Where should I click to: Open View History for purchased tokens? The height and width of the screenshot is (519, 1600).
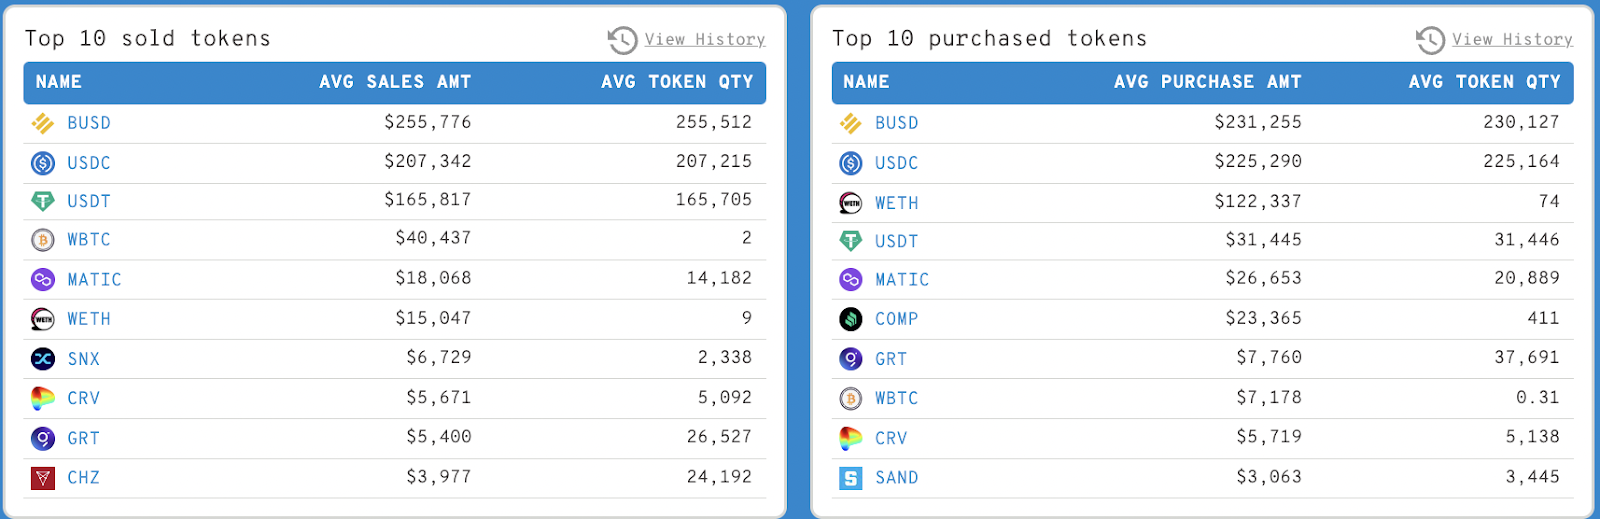tap(1512, 39)
